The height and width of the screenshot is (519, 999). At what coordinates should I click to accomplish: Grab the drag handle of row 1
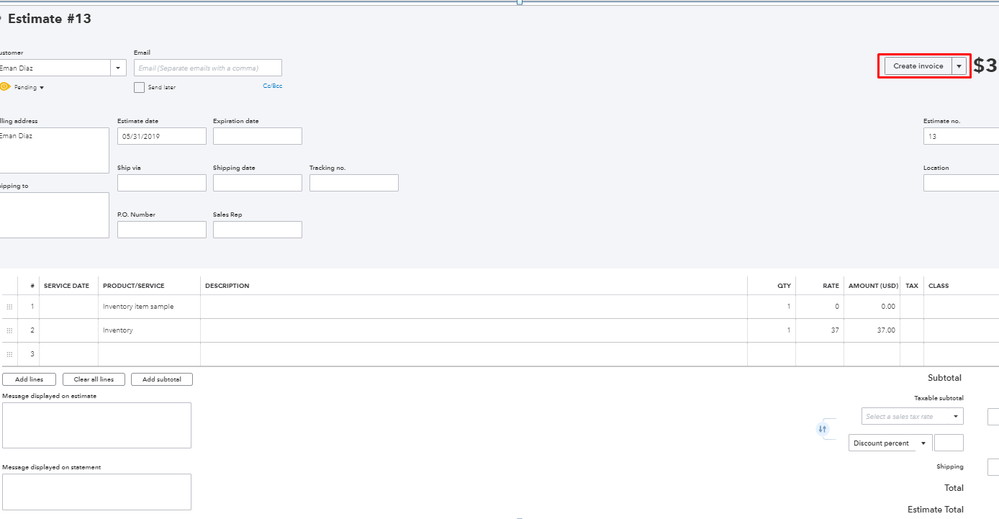[9, 307]
